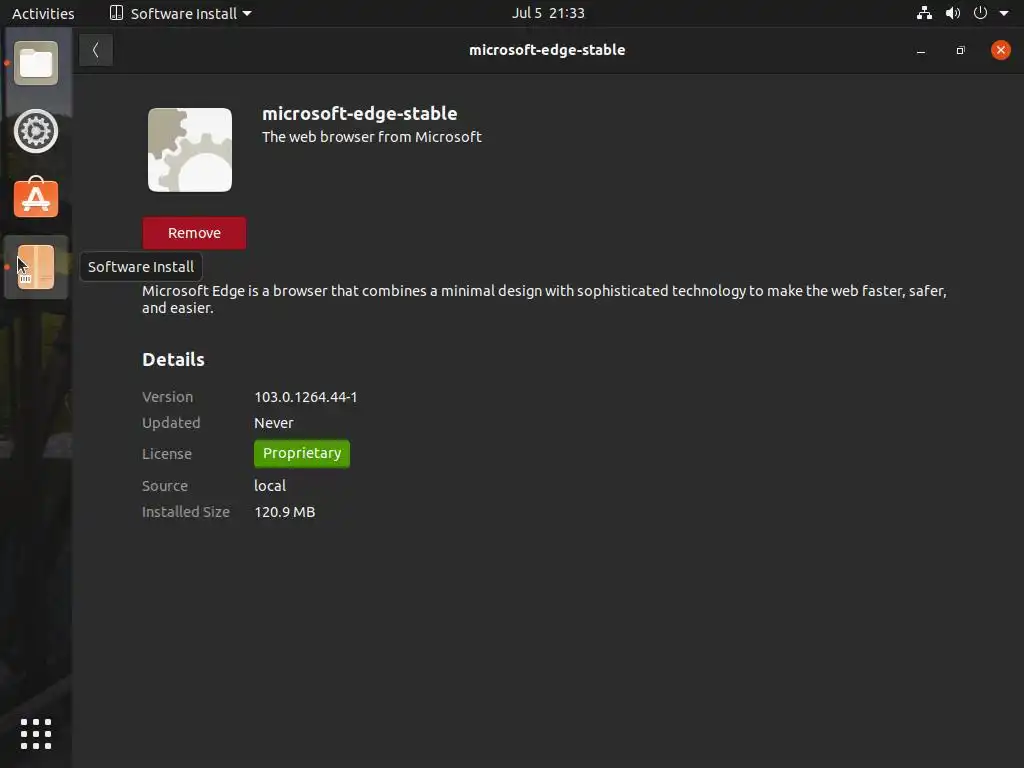
Task: Click the 'Source' label
Action: (165, 486)
